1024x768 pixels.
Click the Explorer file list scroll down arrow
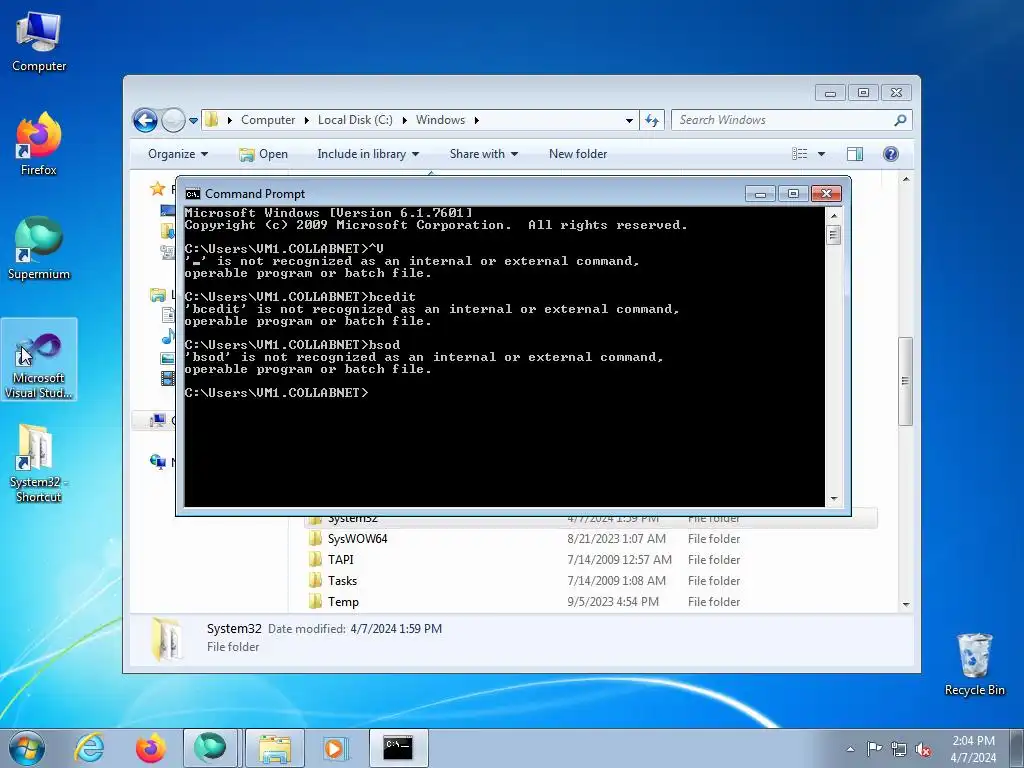(x=906, y=604)
